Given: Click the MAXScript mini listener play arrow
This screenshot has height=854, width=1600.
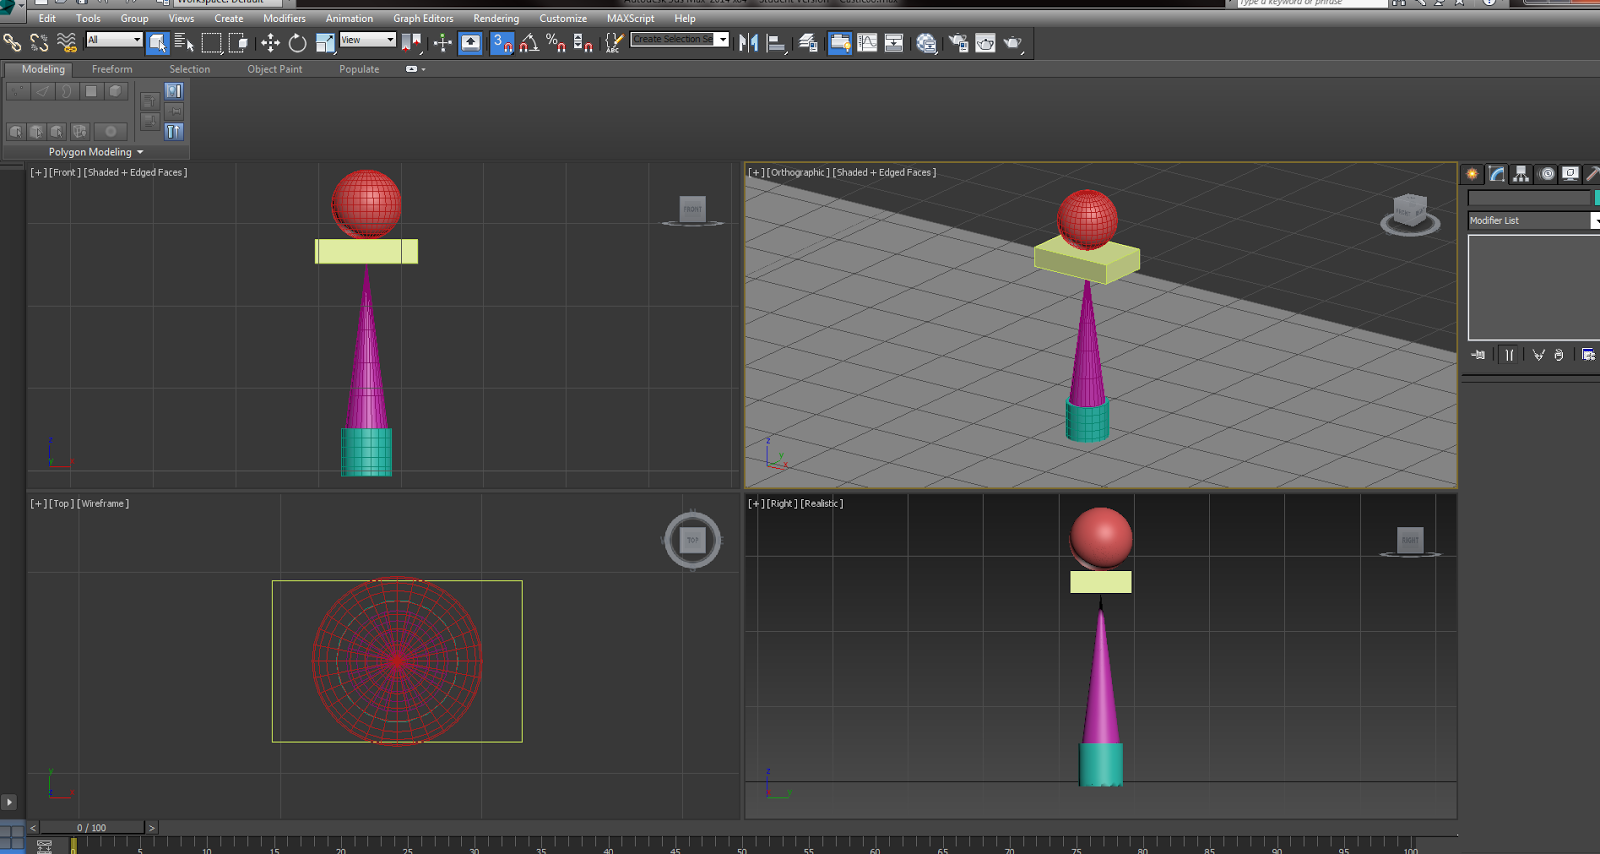Looking at the screenshot, I should [x=9, y=802].
